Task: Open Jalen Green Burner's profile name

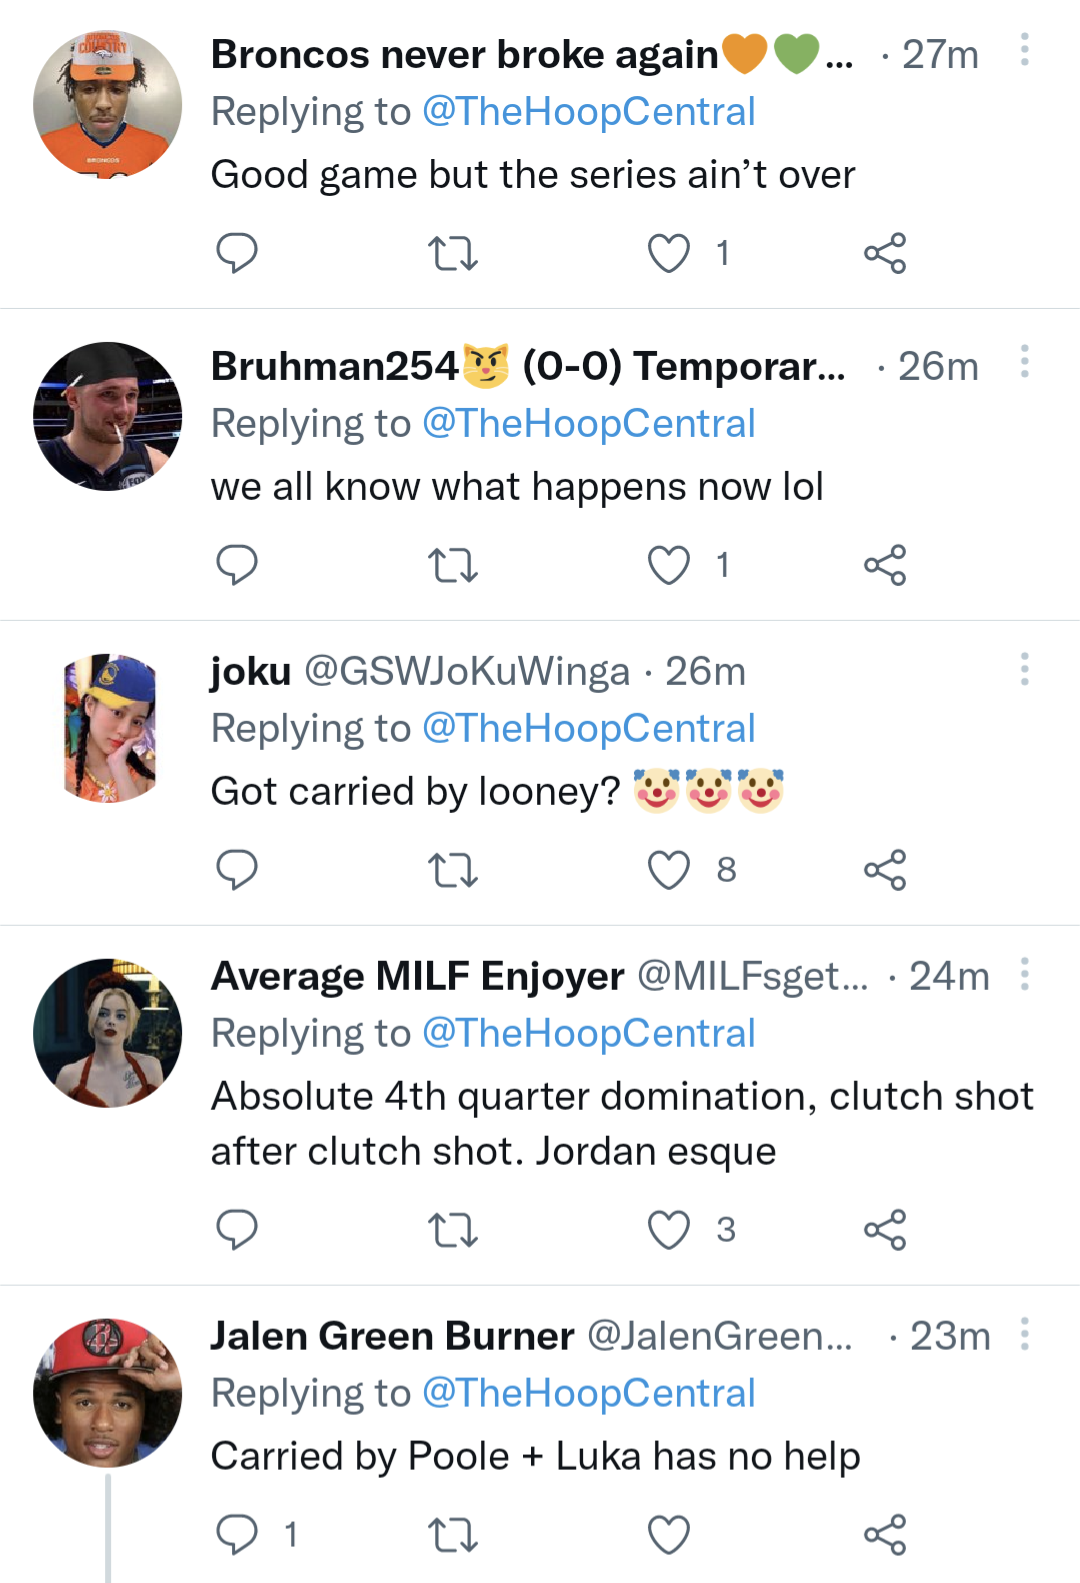Action: [392, 1336]
